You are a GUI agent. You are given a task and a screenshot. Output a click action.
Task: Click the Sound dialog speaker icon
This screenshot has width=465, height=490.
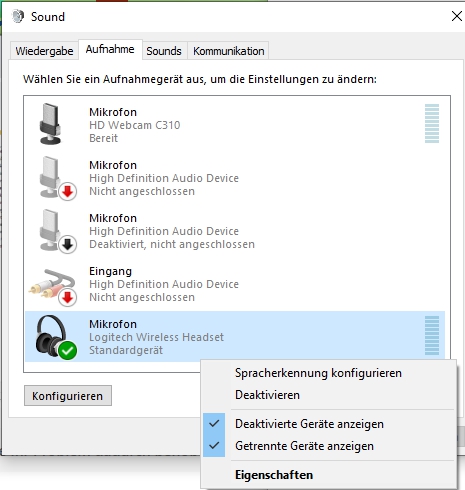coord(18,16)
